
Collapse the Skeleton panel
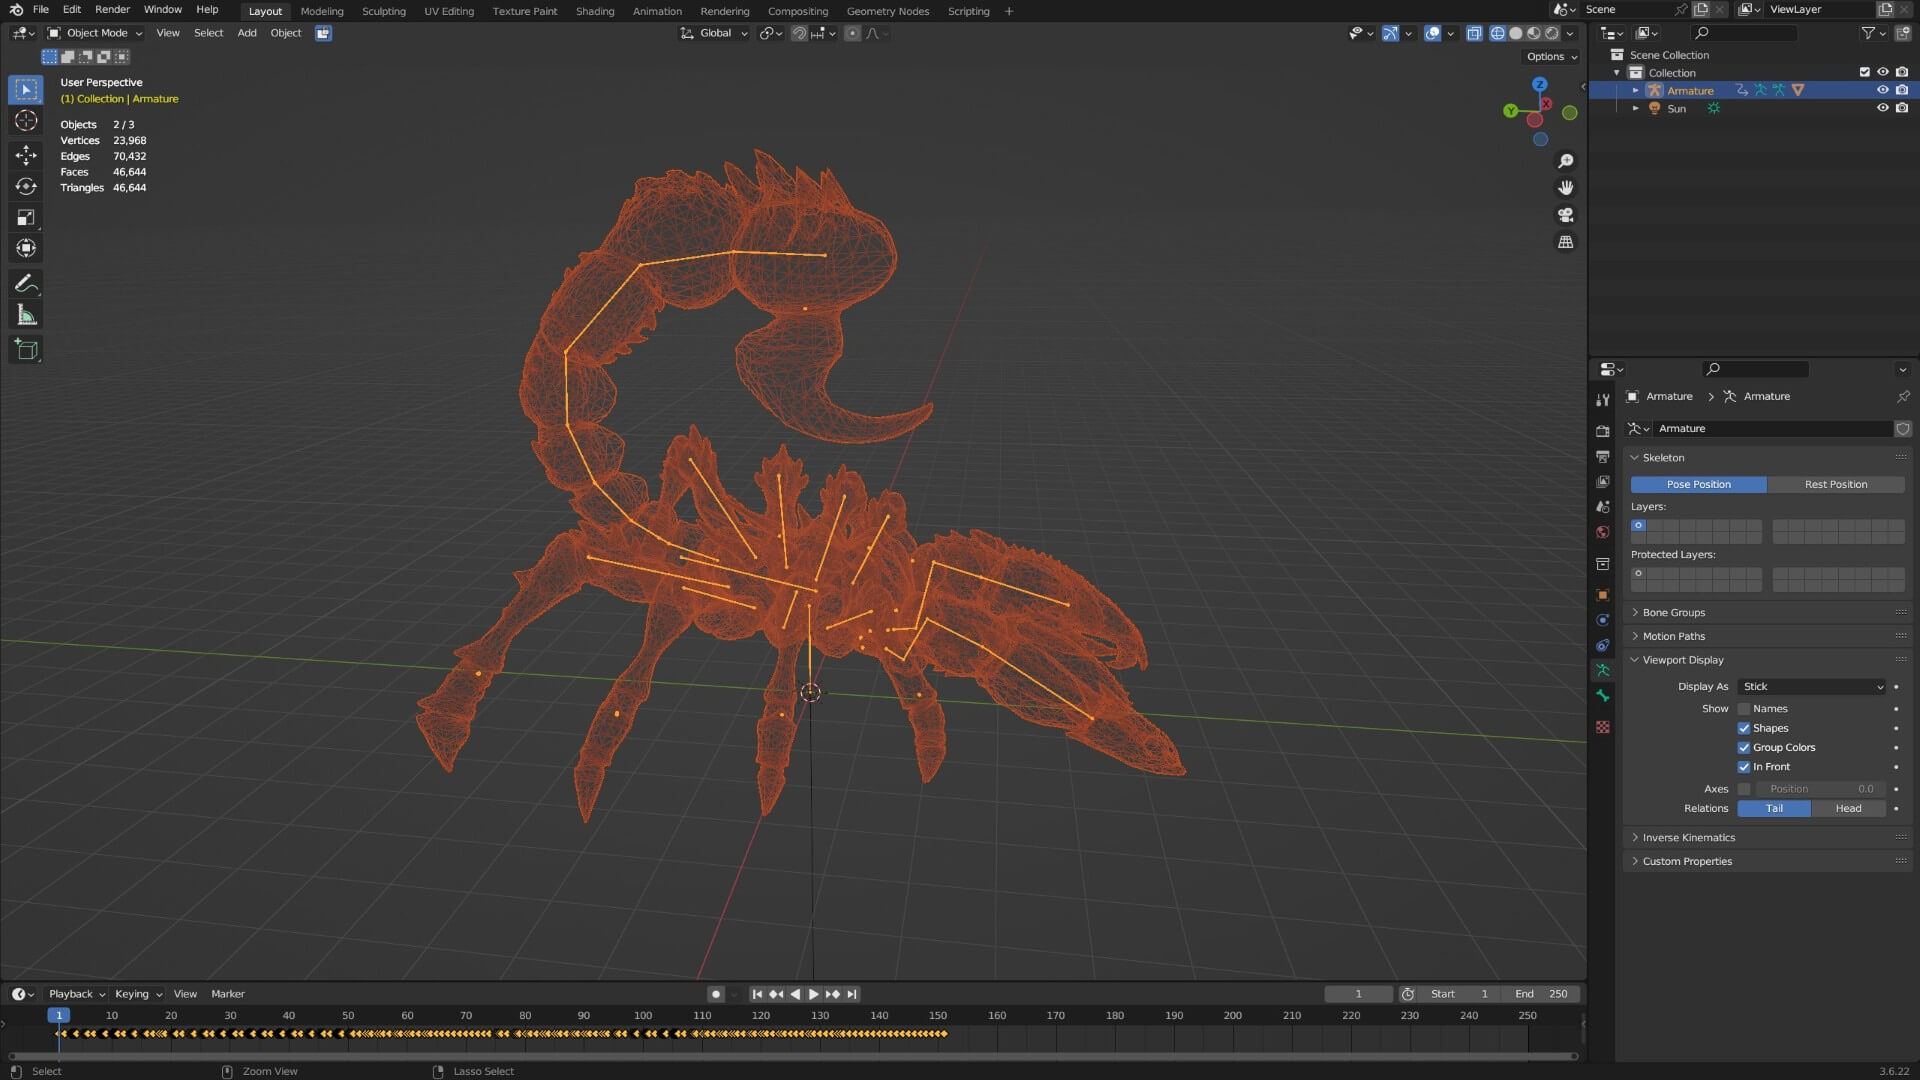click(x=1663, y=458)
